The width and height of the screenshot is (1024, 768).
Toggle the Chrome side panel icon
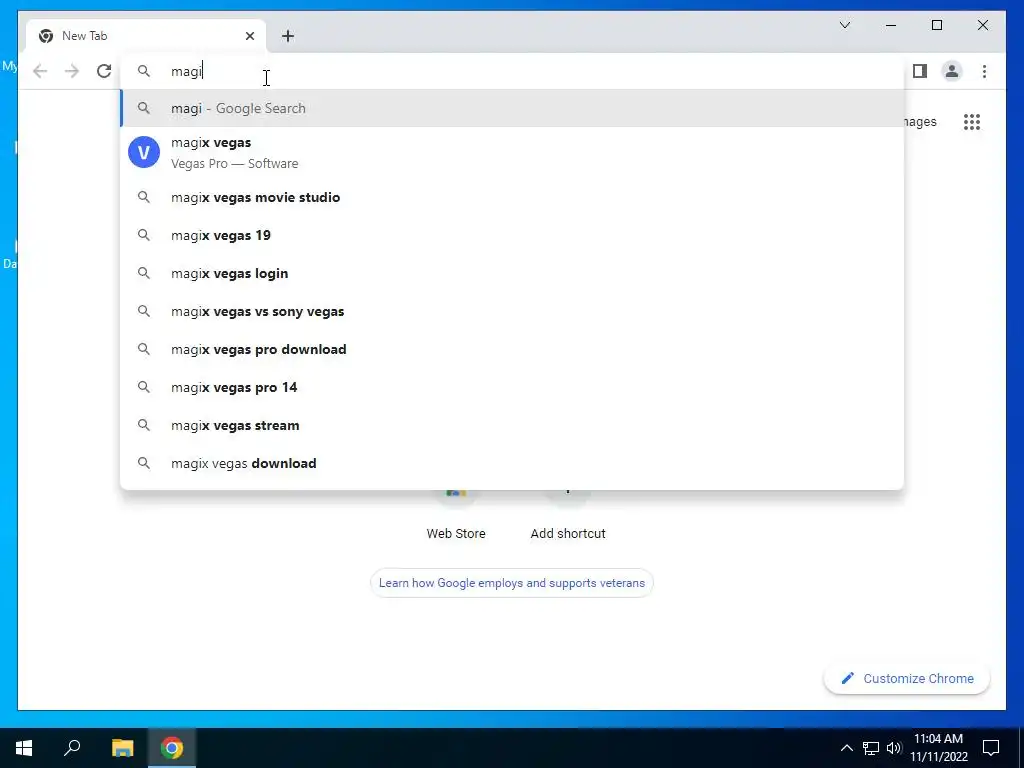coord(920,71)
